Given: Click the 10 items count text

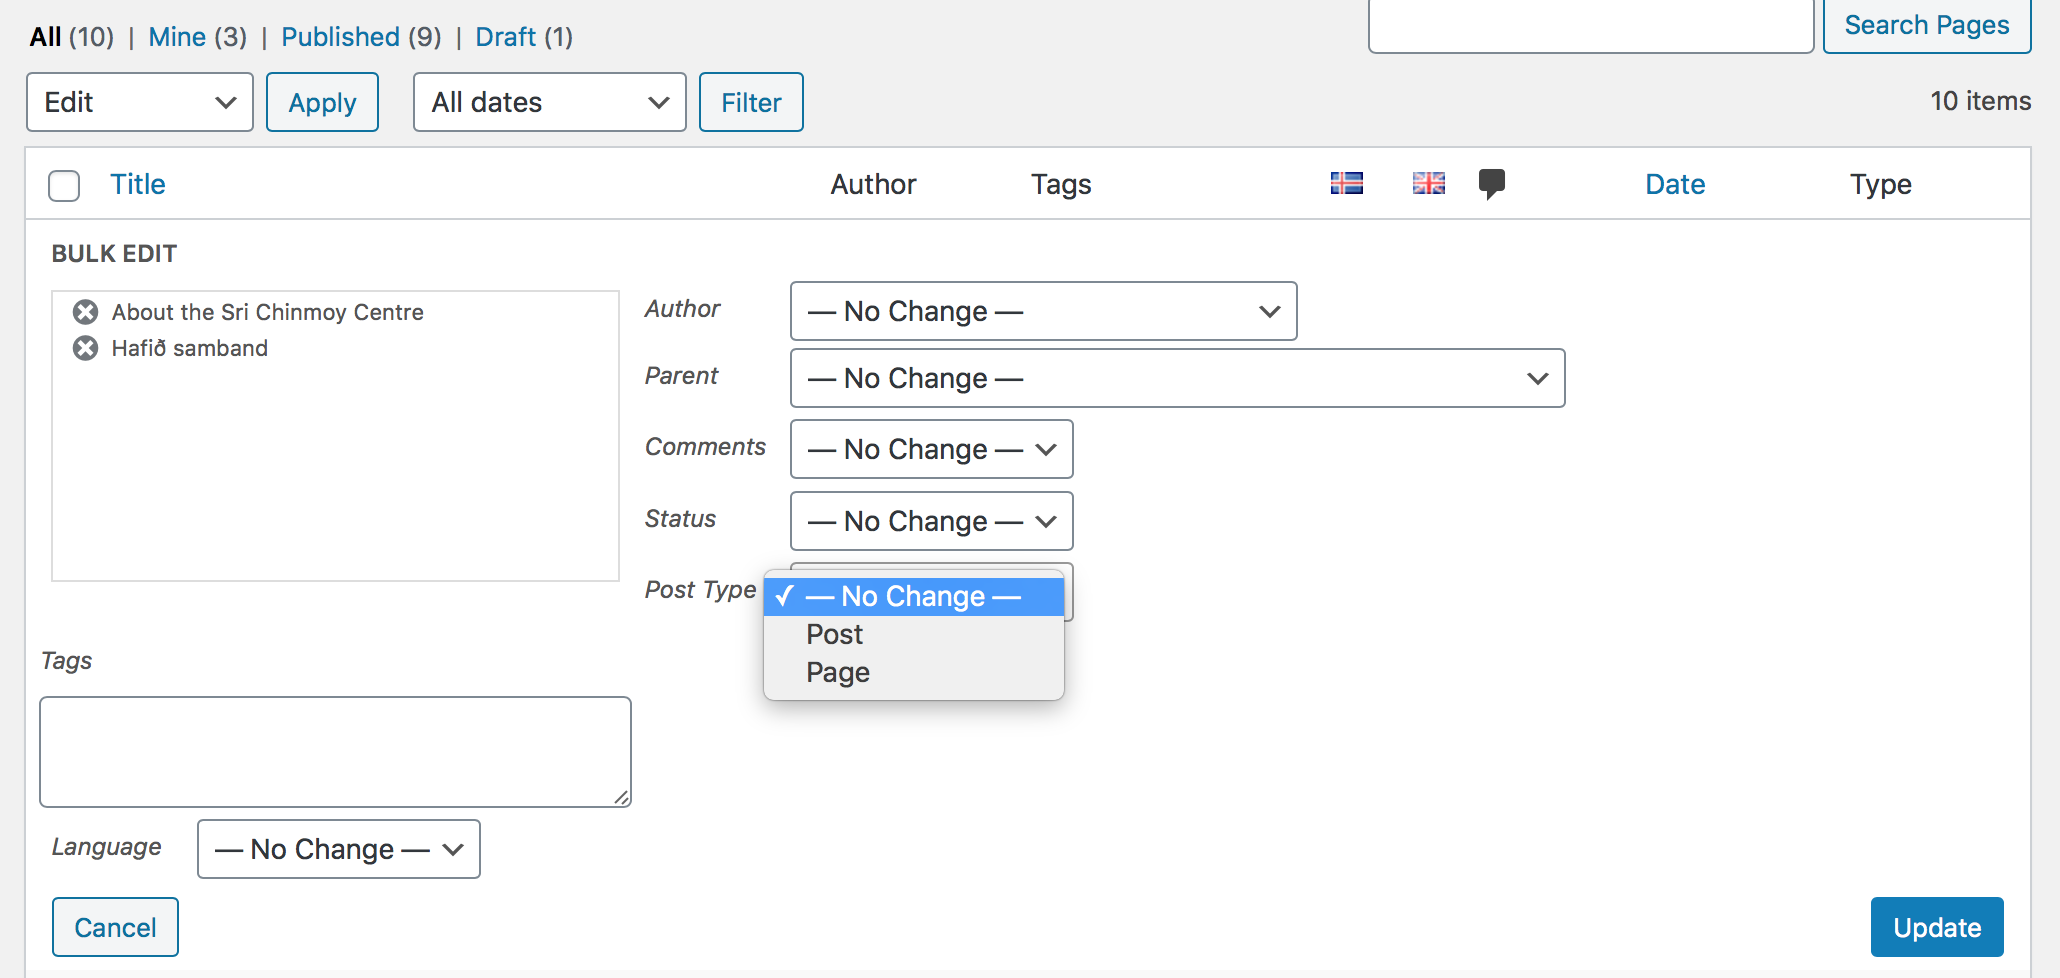Looking at the screenshot, I should pyautogui.click(x=1980, y=101).
